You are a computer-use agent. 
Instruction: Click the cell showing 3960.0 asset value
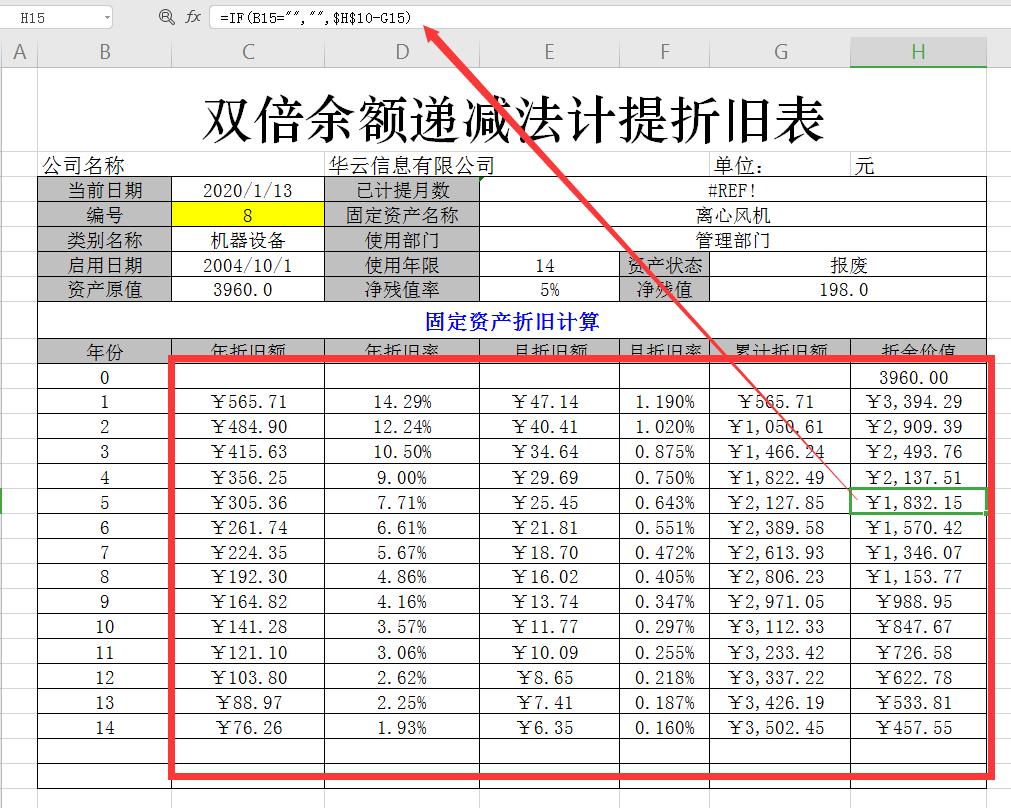246,290
